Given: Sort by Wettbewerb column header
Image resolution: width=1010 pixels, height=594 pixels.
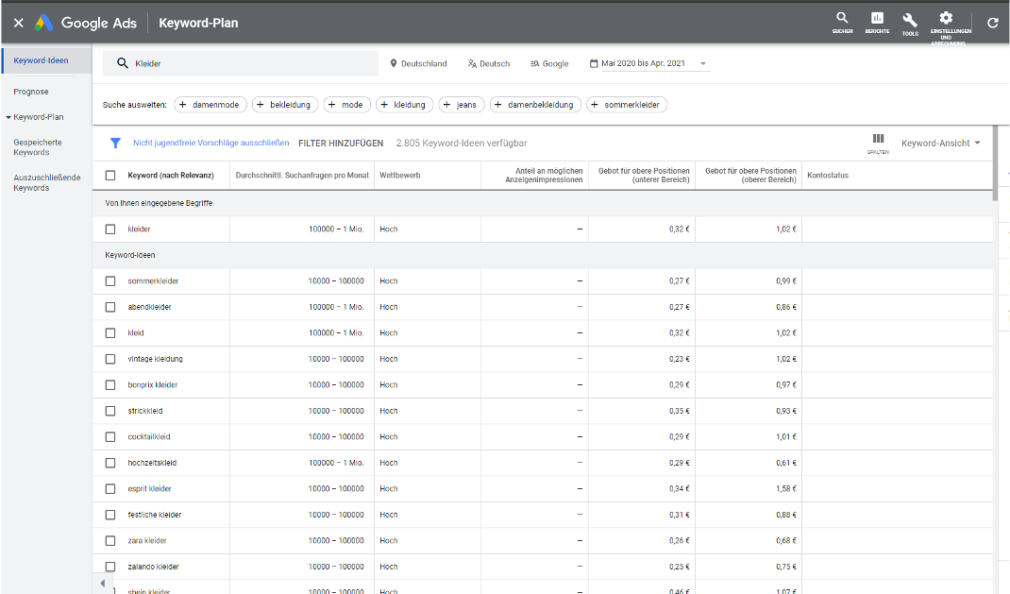Looking at the screenshot, I should click(x=400, y=175).
